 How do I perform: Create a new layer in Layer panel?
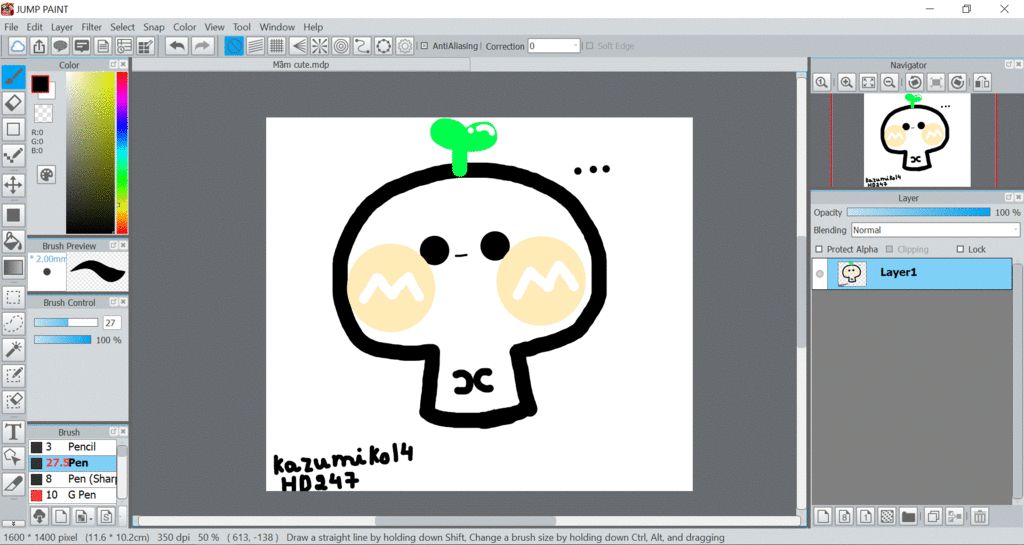click(824, 517)
